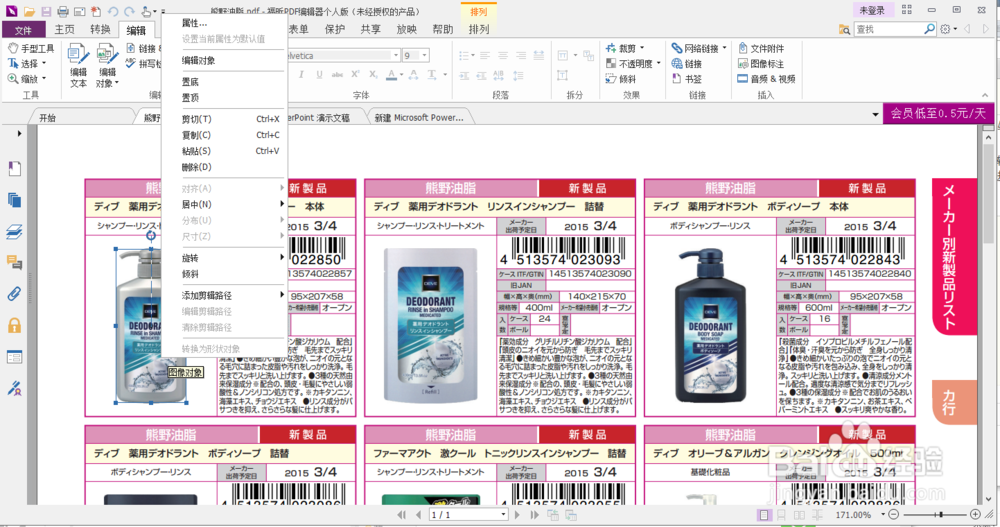This screenshot has width=1000, height=527.
Task: Open the bookmarks panel in left sidebar
Action: point(14,168)
